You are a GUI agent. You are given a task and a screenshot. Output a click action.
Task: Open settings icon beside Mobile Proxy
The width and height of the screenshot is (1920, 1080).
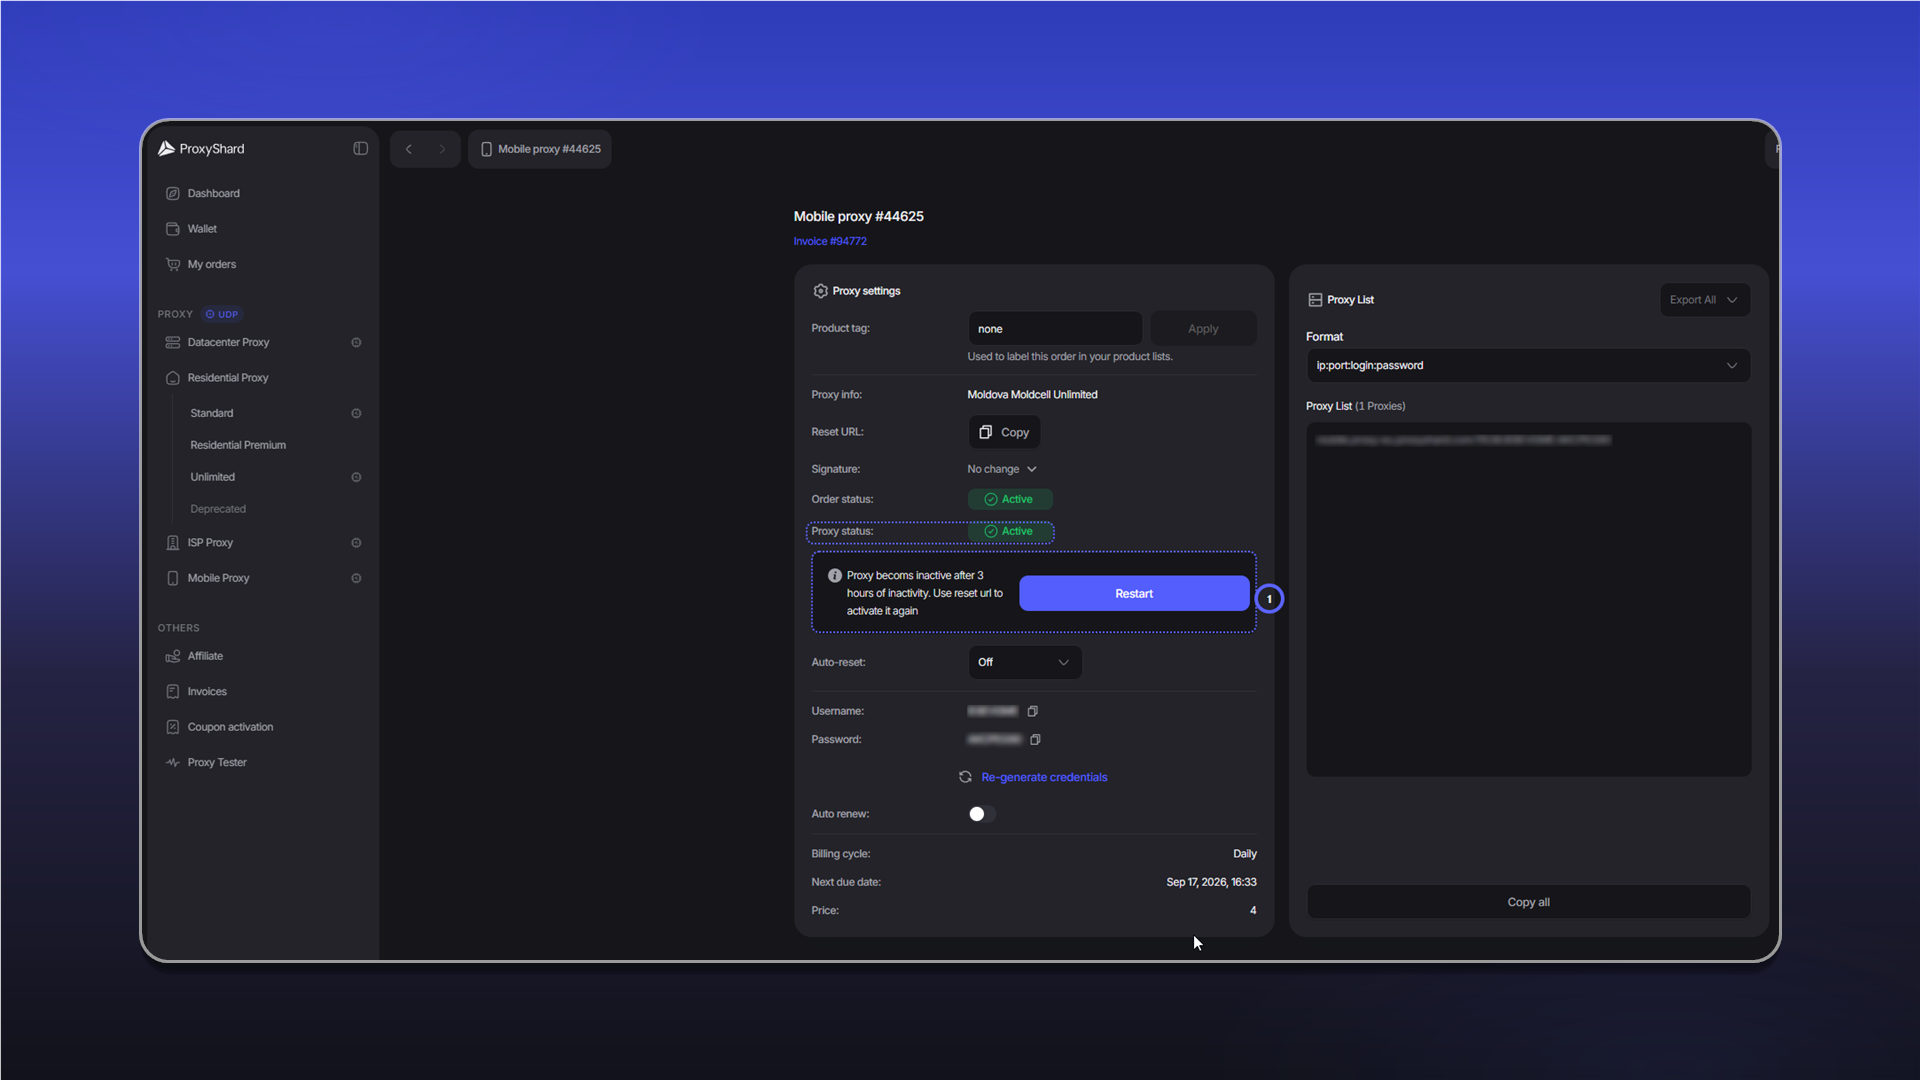click(x=356, y=578)
